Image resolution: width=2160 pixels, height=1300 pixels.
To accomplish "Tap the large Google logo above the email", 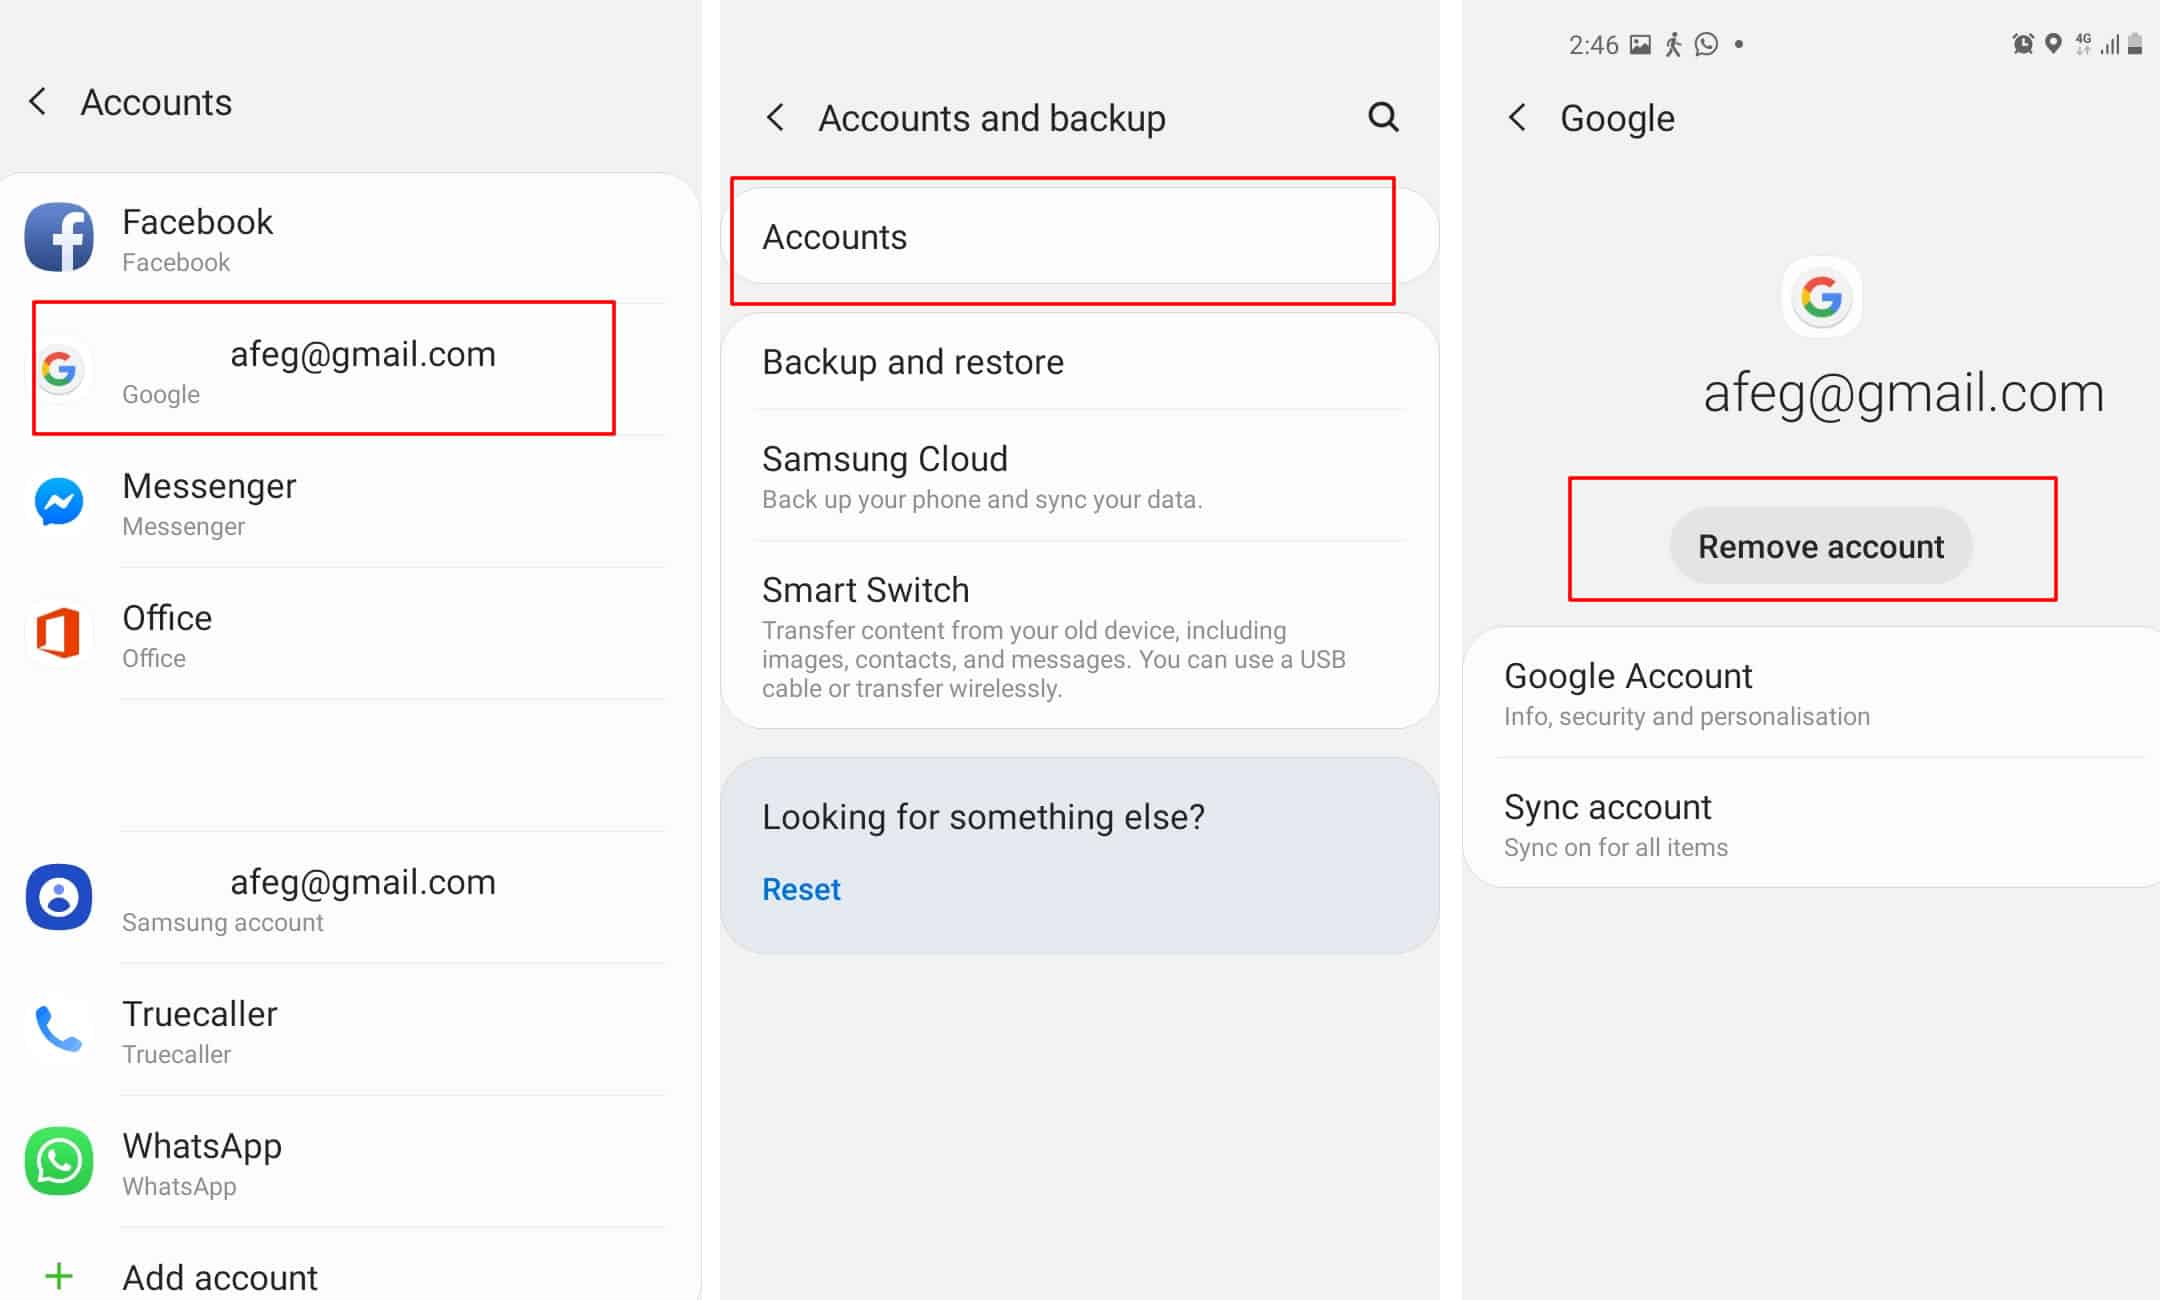I will 1821,297.
